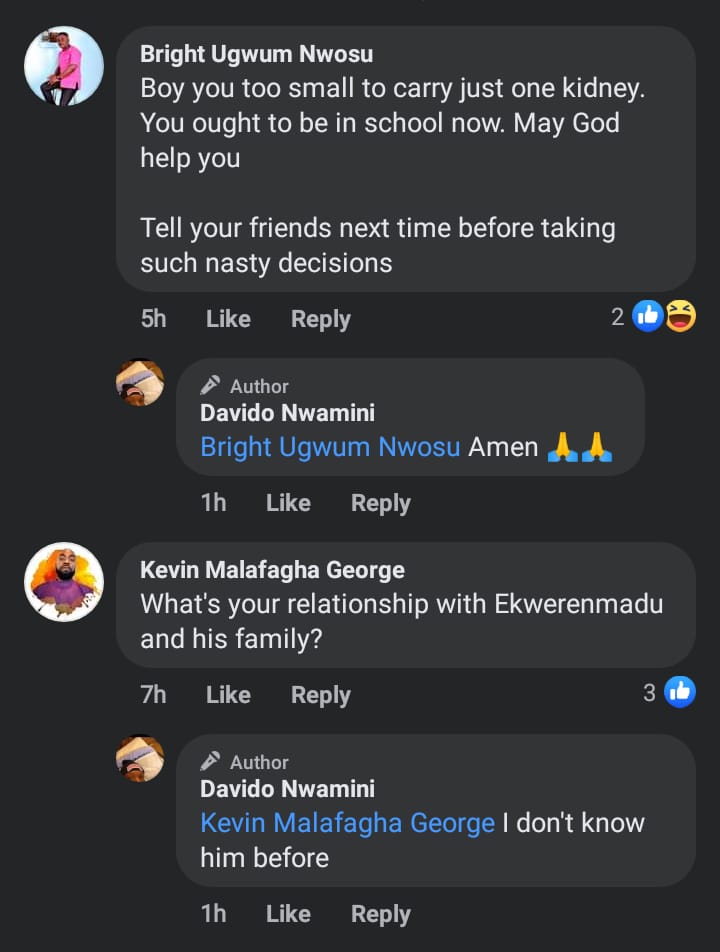Open Bright Ugwum Nwosu's profile picture

pos(64,66)
